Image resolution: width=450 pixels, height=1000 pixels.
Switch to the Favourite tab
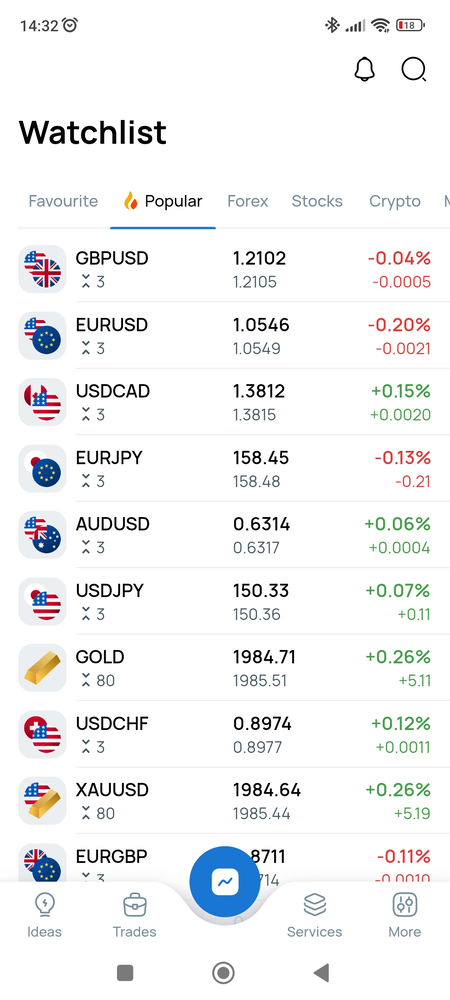(63, 202)
